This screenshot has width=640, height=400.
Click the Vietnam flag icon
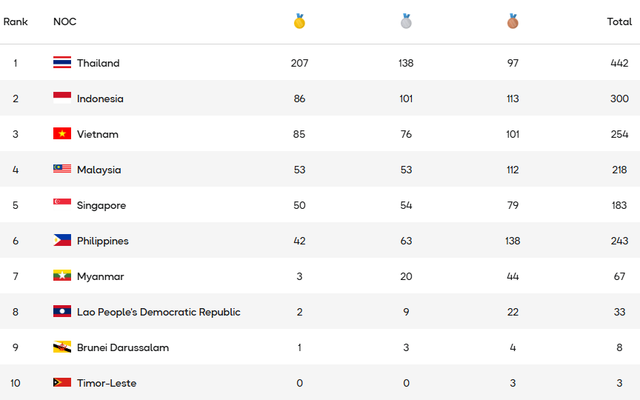62,134
